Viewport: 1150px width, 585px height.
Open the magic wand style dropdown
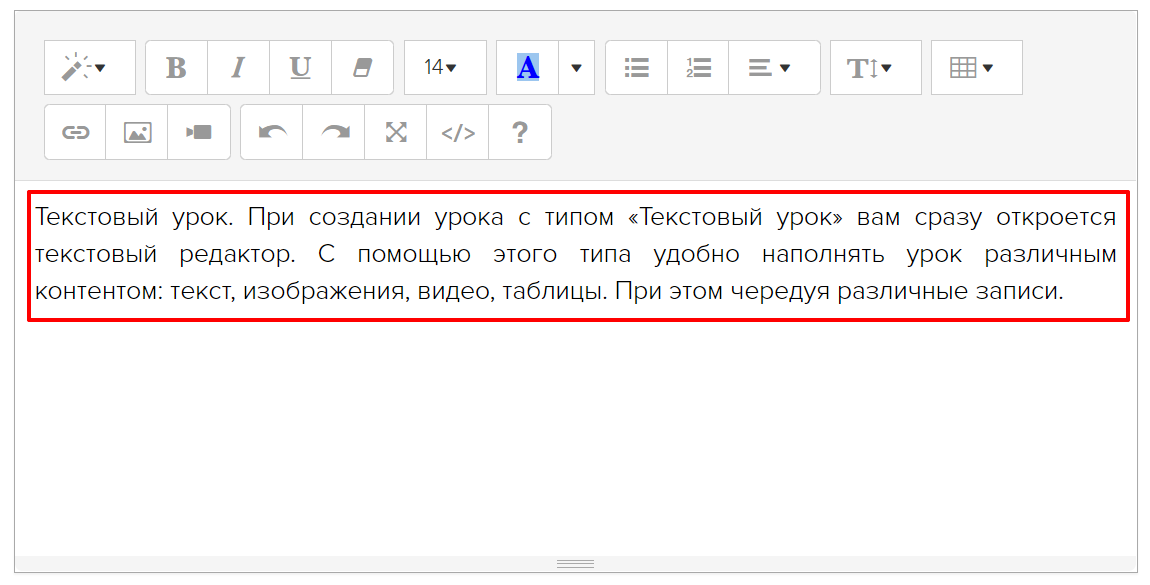[x=89, y=68]
